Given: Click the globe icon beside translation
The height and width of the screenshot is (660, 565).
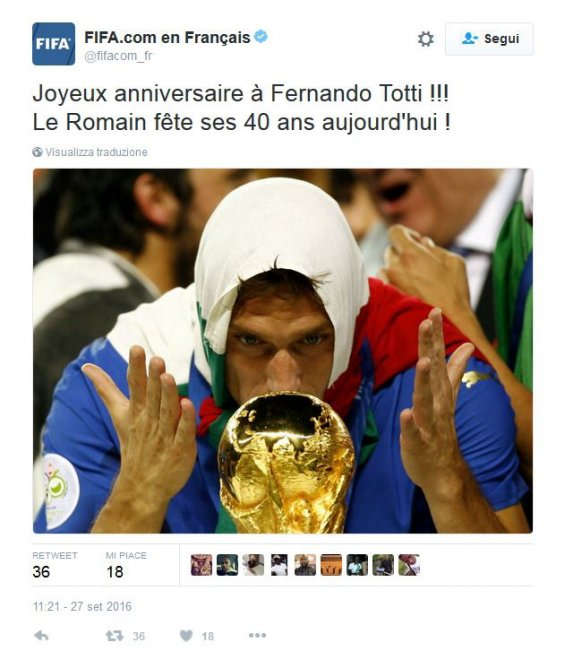Looking at the screenshot, I should point(37,152).
